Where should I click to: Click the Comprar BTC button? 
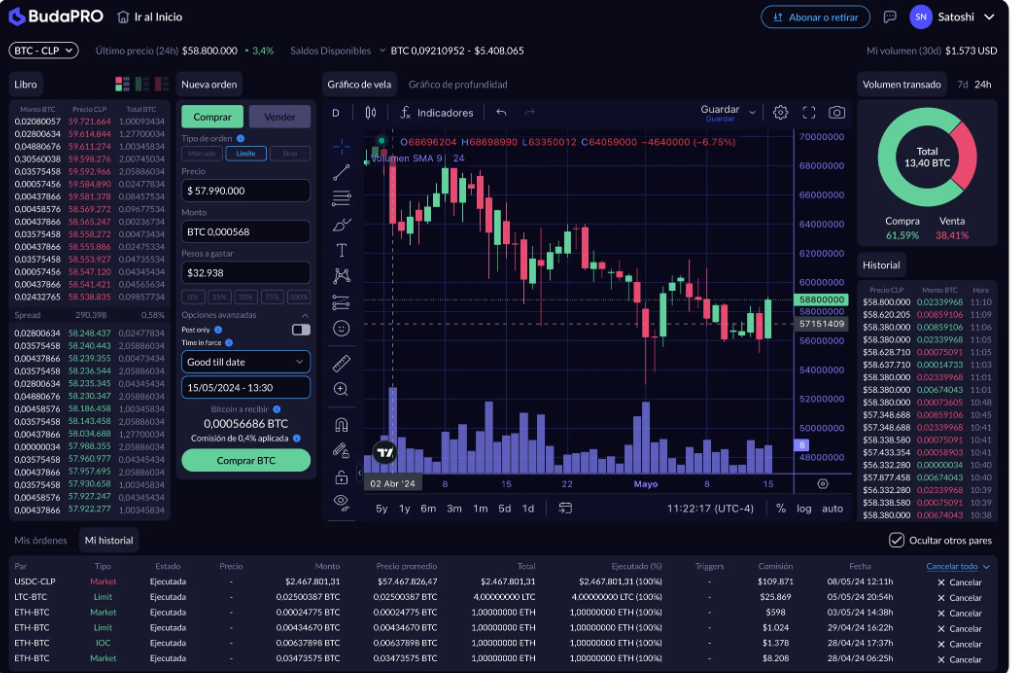click(x=246, y=460)
